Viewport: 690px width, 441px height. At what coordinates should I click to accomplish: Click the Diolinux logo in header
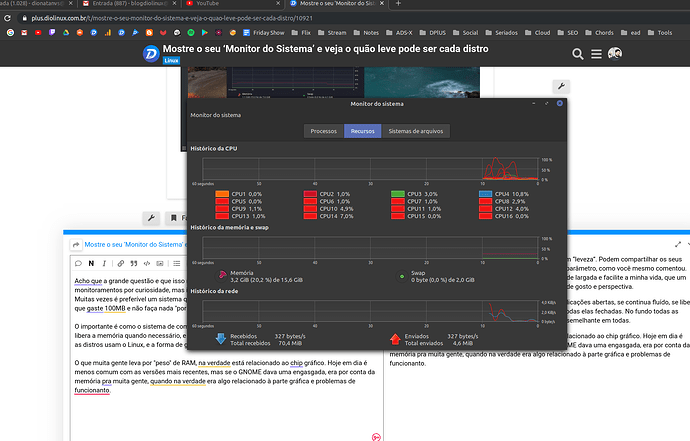click(151, 54)
